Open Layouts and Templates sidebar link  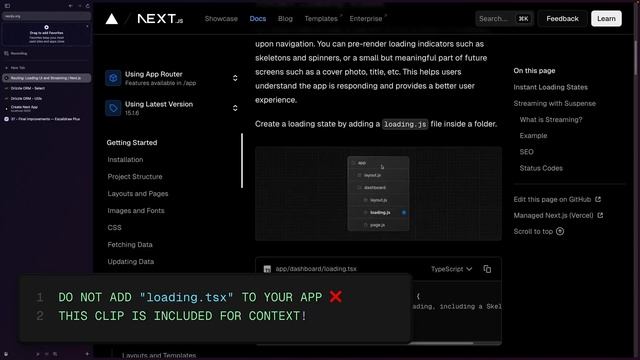pos(159,356)
